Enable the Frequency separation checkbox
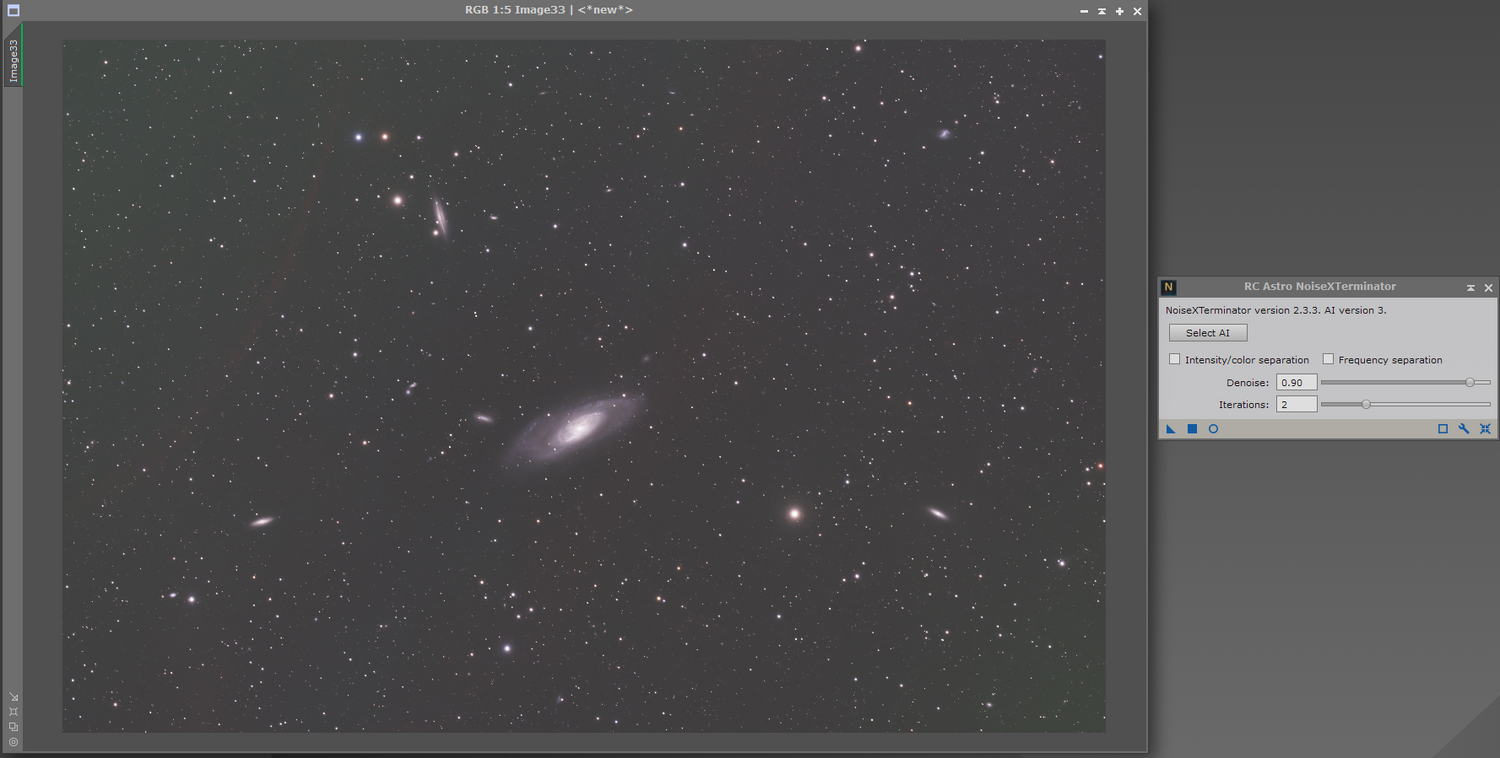 pyautogui.click(x=1328, y=359)
